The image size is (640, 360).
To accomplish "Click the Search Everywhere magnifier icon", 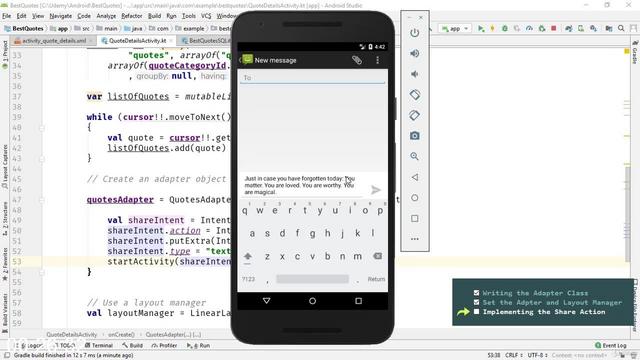I will pos(621,28).
